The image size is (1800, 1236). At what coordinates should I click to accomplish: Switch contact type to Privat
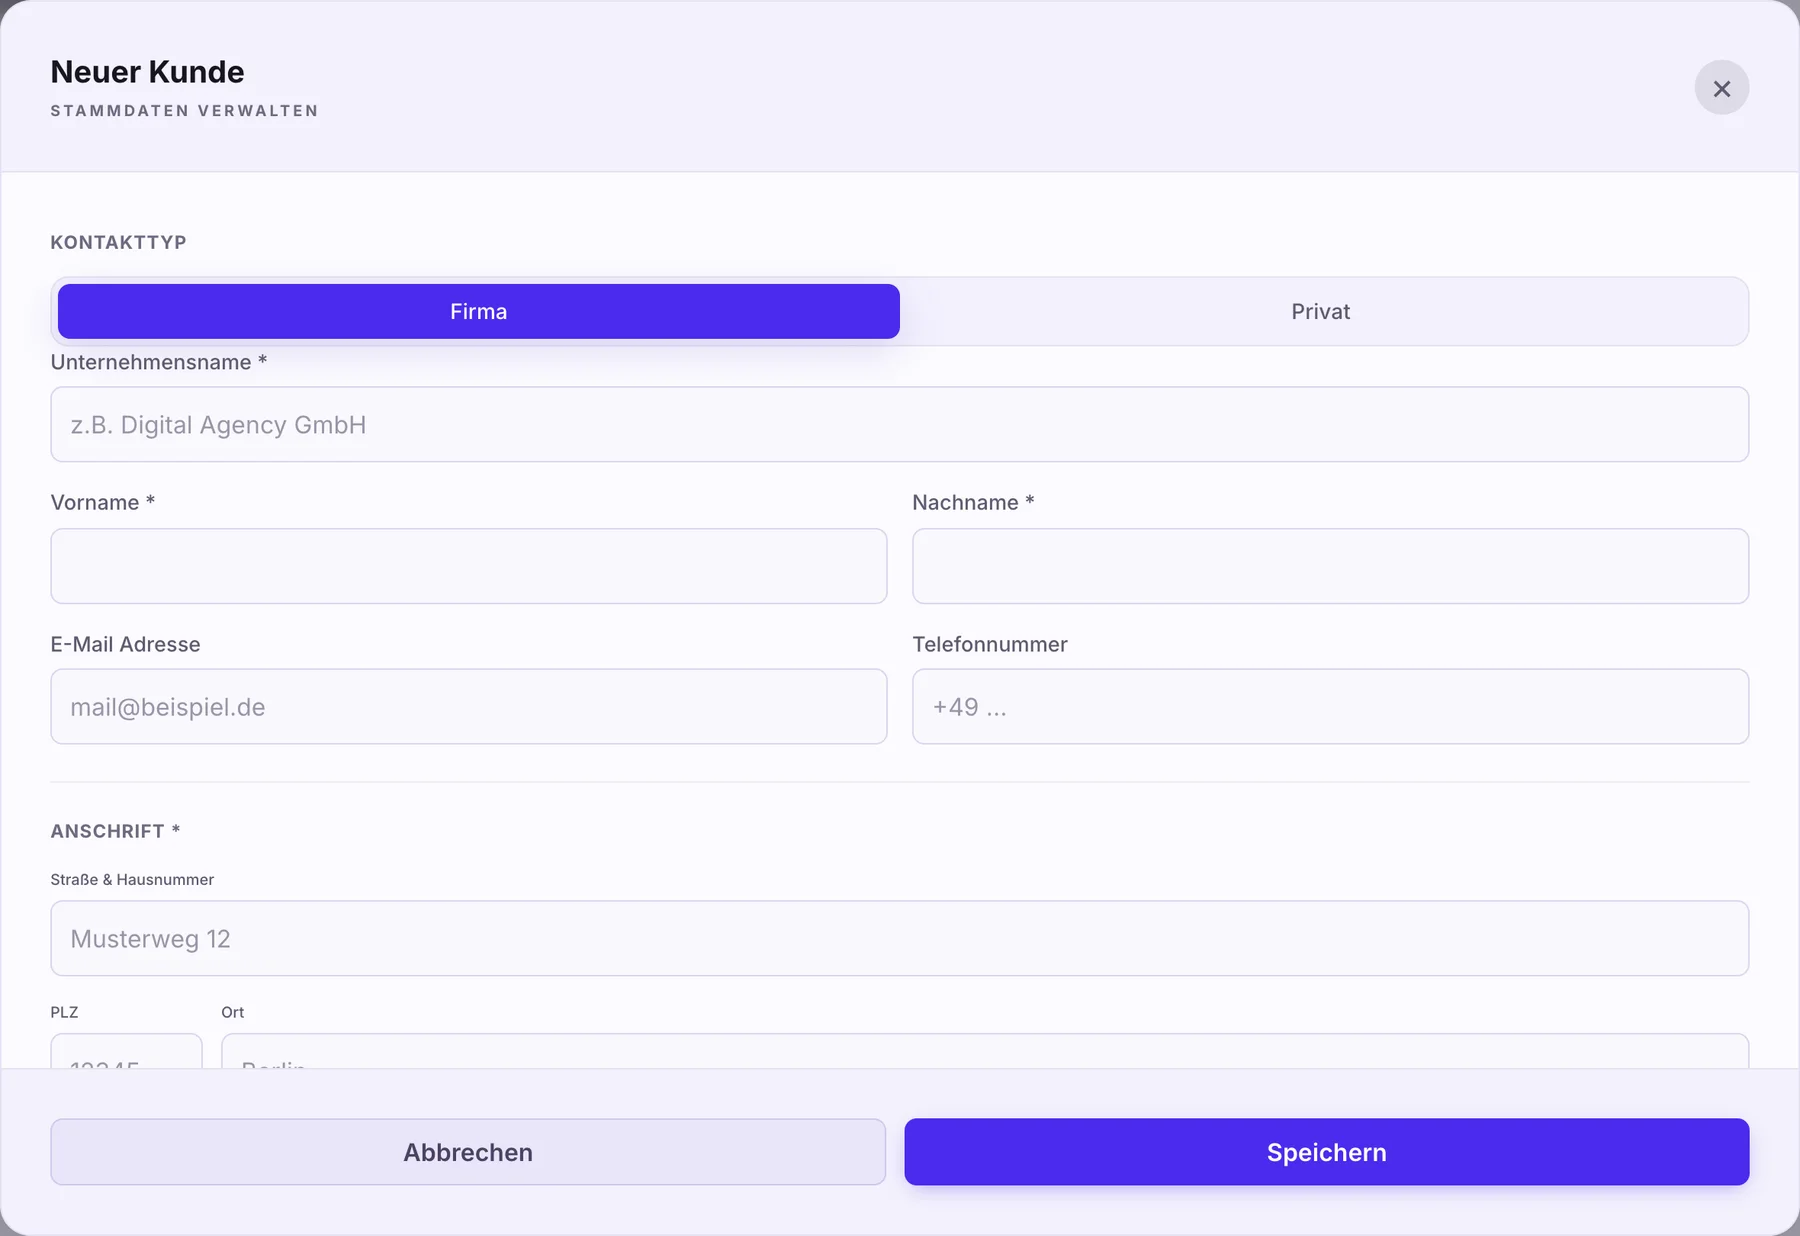(x=1320, y=311)
